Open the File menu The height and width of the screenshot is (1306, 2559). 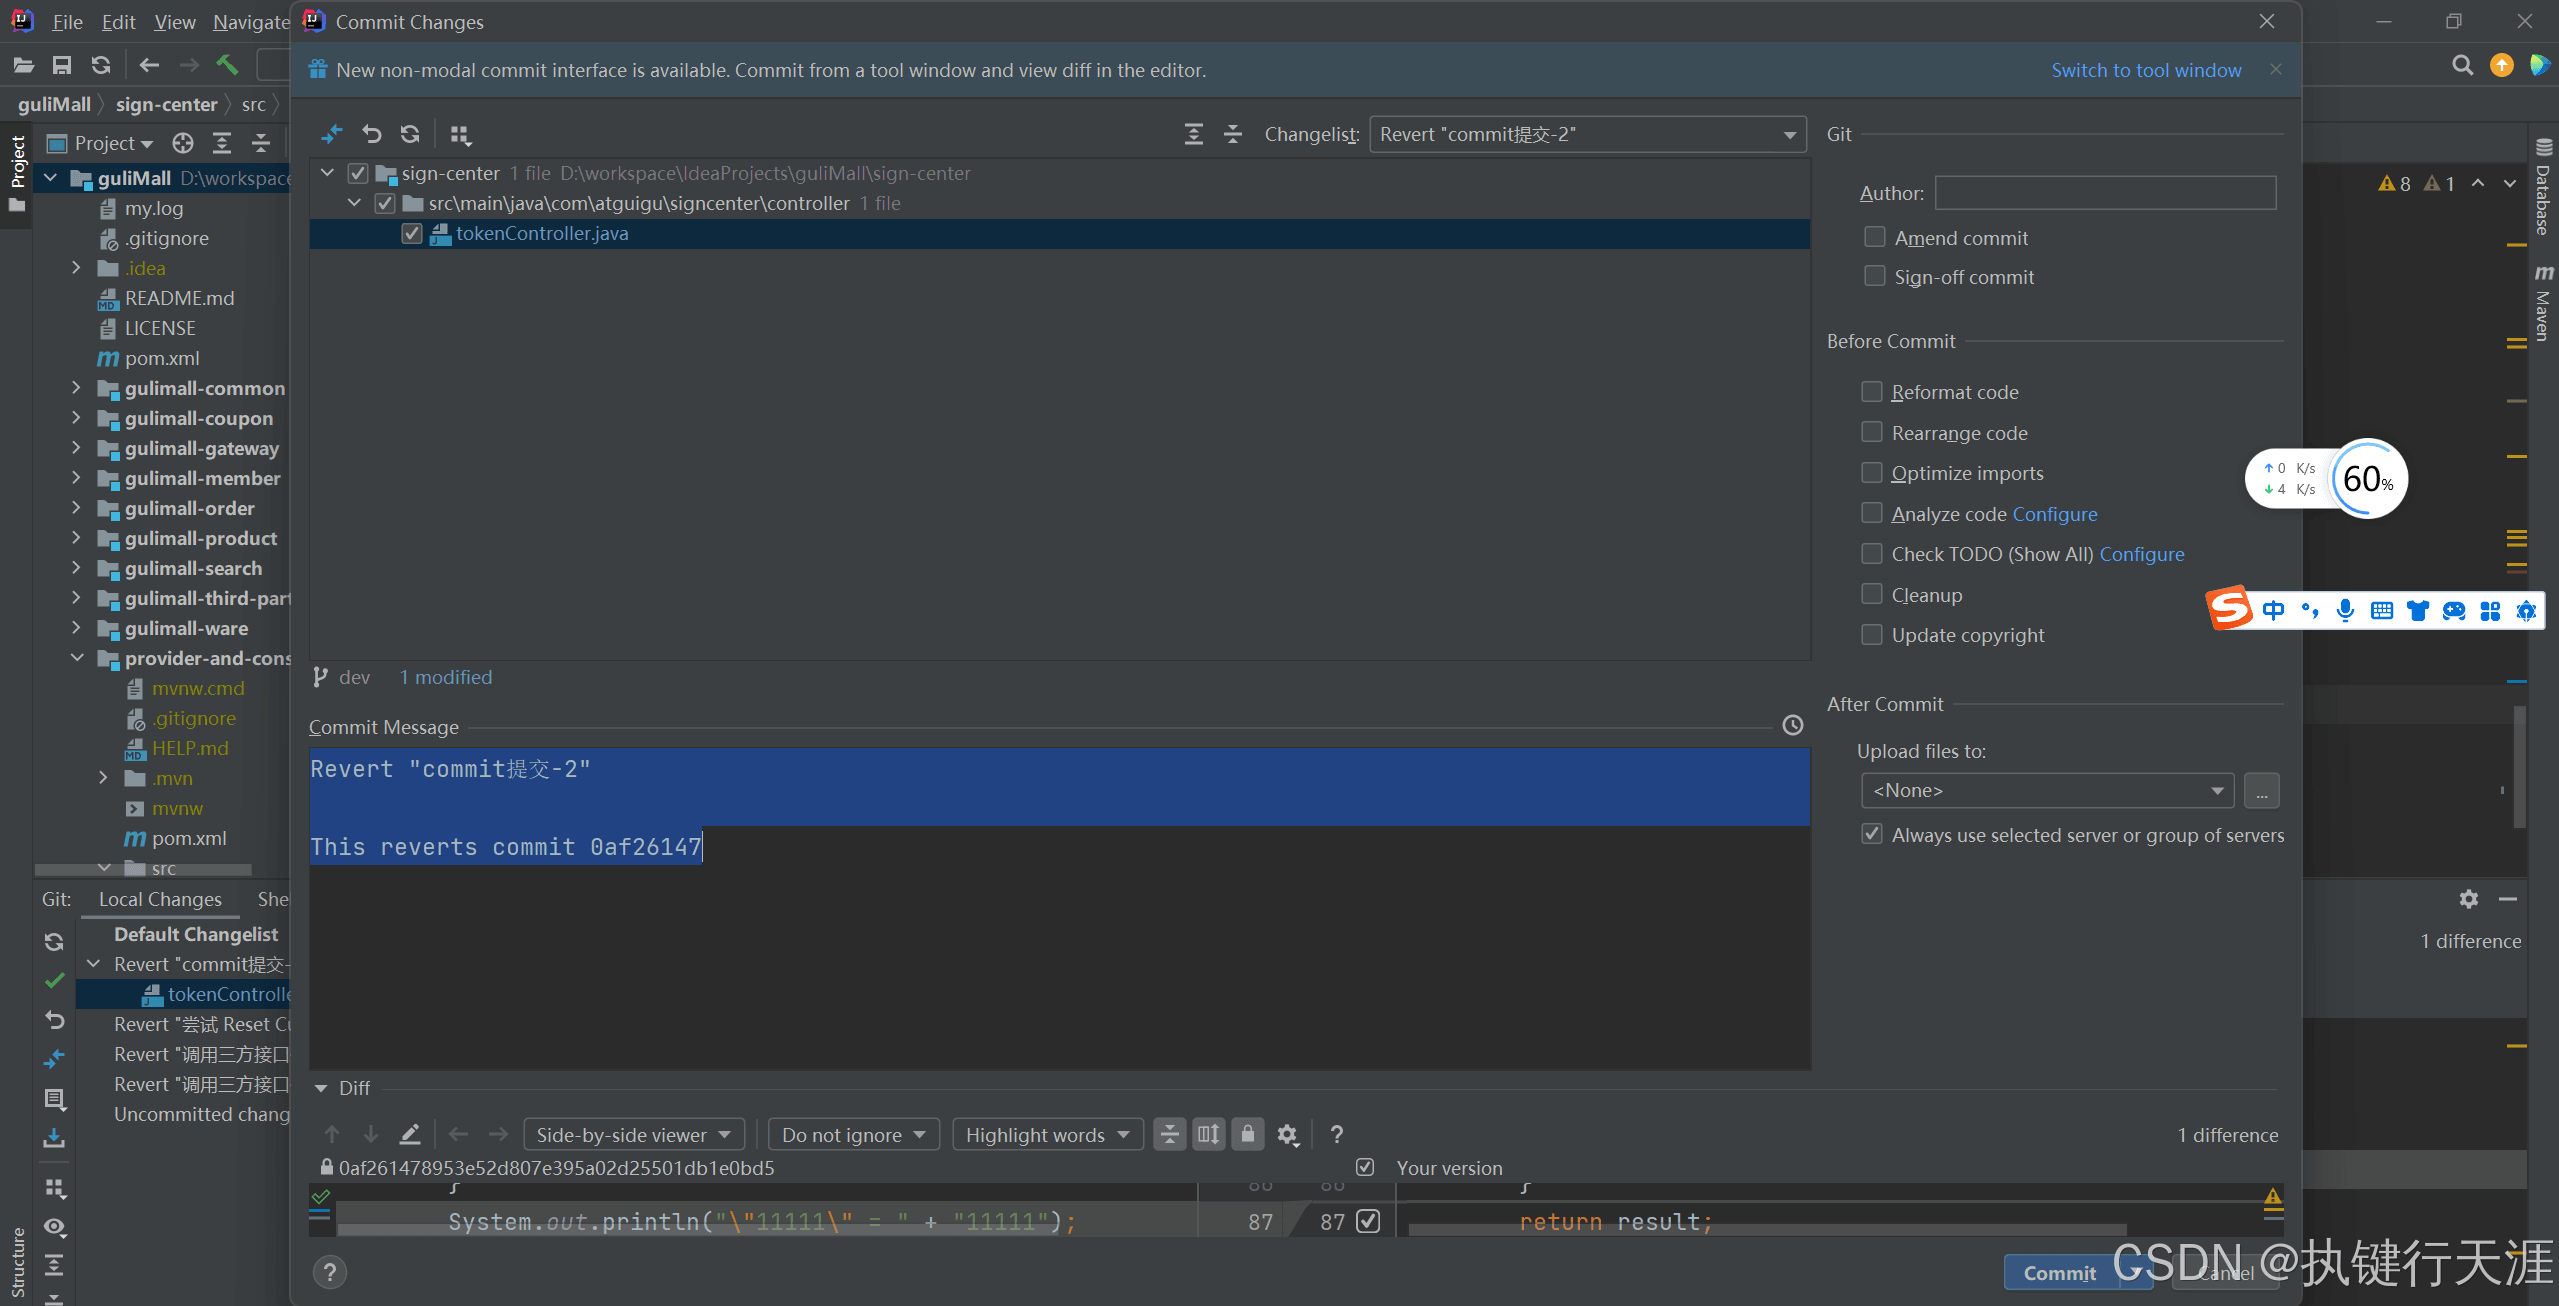[x=67, y=22]
